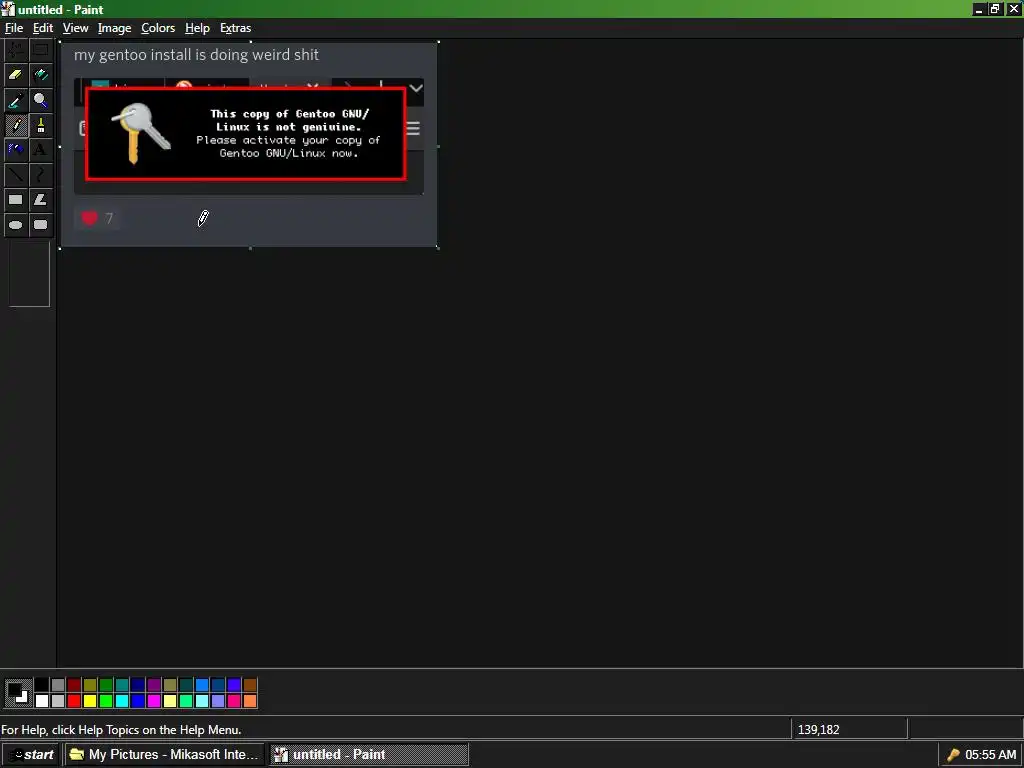Open the File menu
The image size is (1024, 768).
[14, 28]
